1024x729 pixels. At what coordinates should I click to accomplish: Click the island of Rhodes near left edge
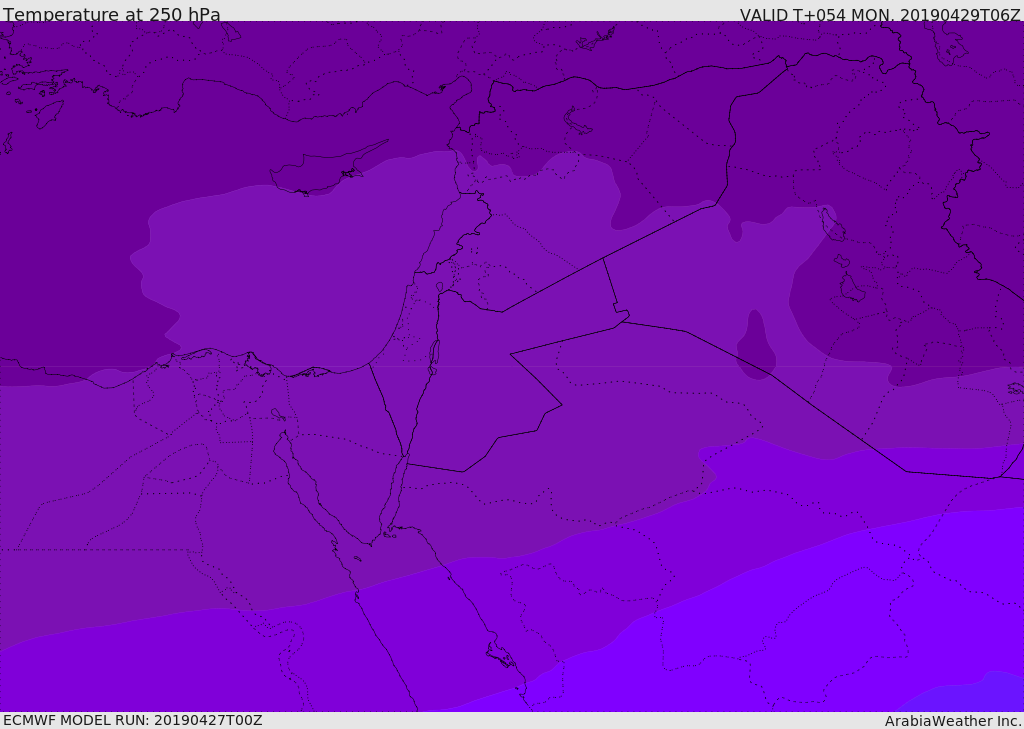click(47, 113)
